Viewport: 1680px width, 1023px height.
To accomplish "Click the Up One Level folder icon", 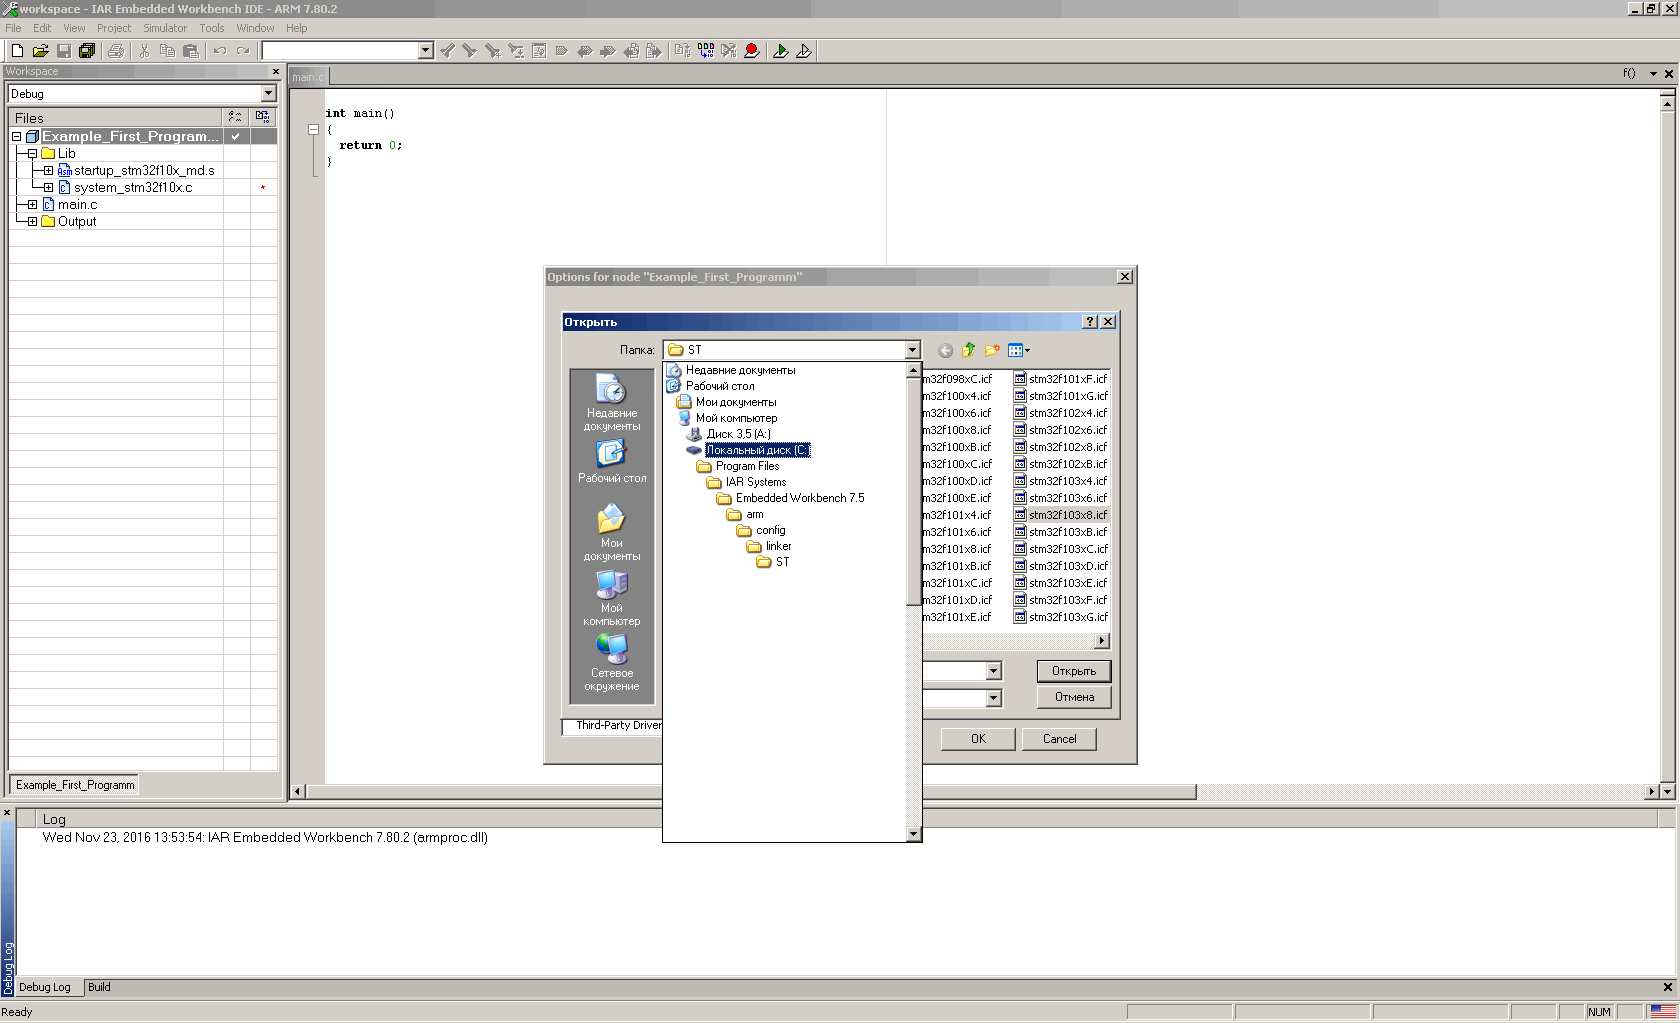I will coord(968,350).
